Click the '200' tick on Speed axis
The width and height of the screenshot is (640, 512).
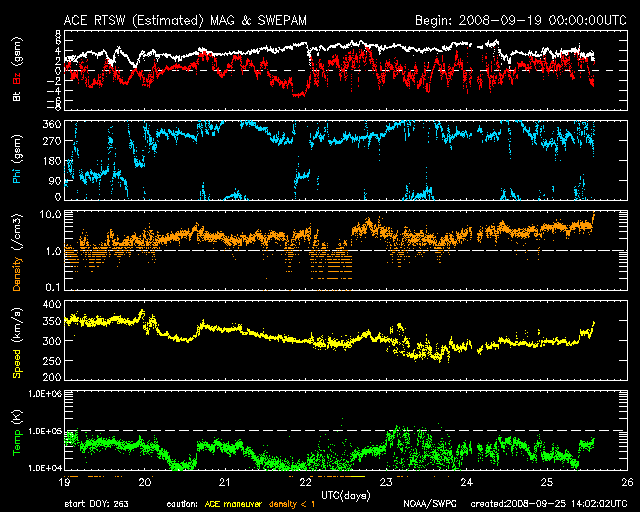(52, 377)
